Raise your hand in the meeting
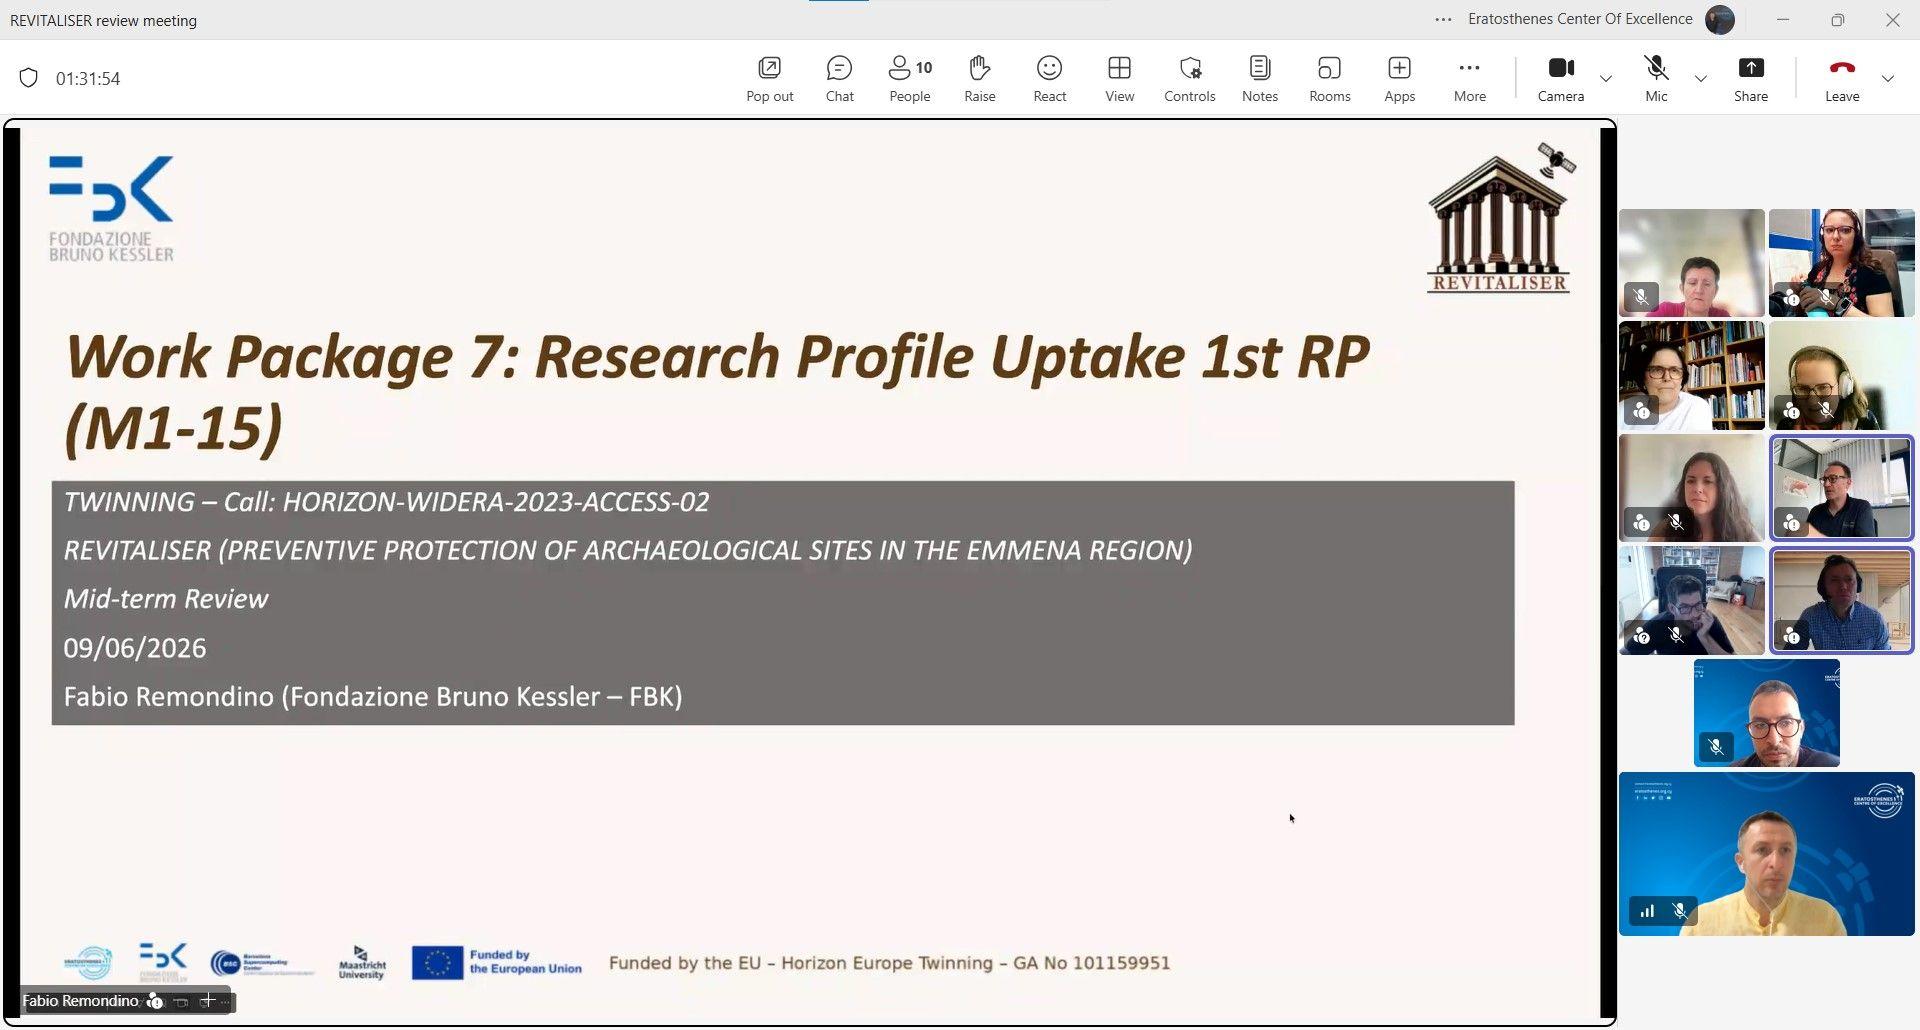The height and width of the screenshot is (1030, 1920). click(x=979, y=79)
